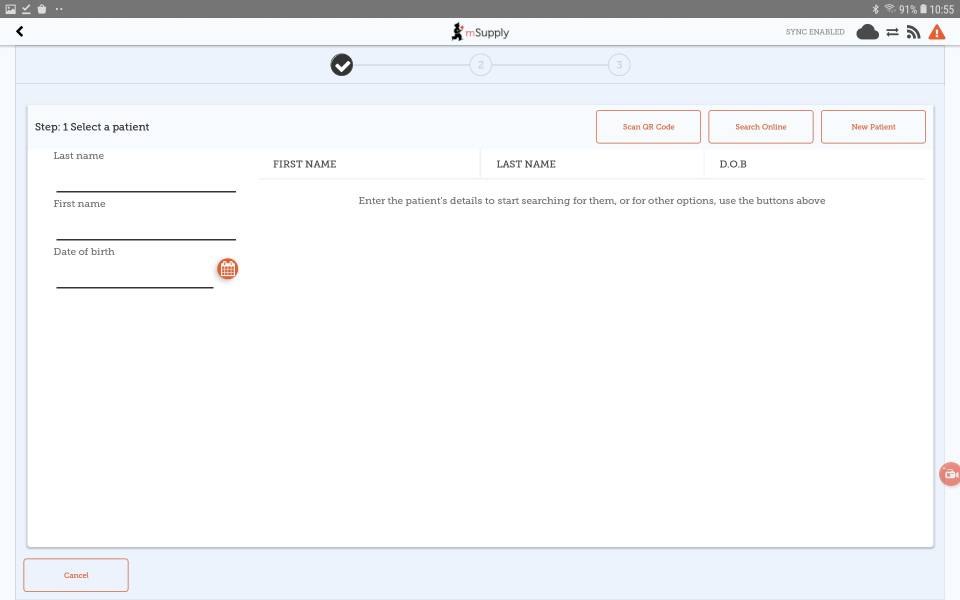Select the completed step one checkmark
This screenshot has height=600, width=960.
tap(342, 65)
